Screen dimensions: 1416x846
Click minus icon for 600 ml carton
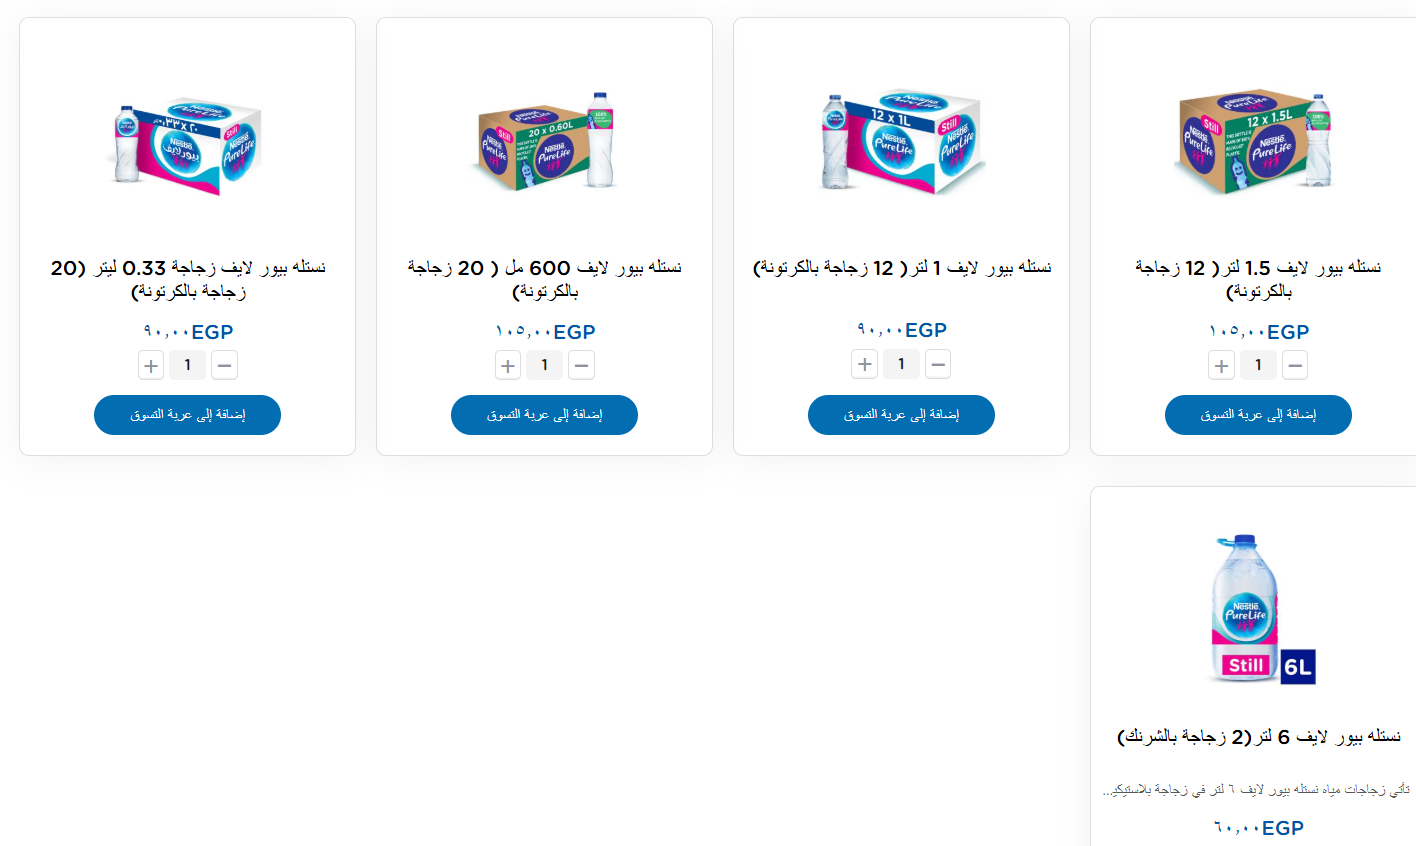click(x=581, y=366)
